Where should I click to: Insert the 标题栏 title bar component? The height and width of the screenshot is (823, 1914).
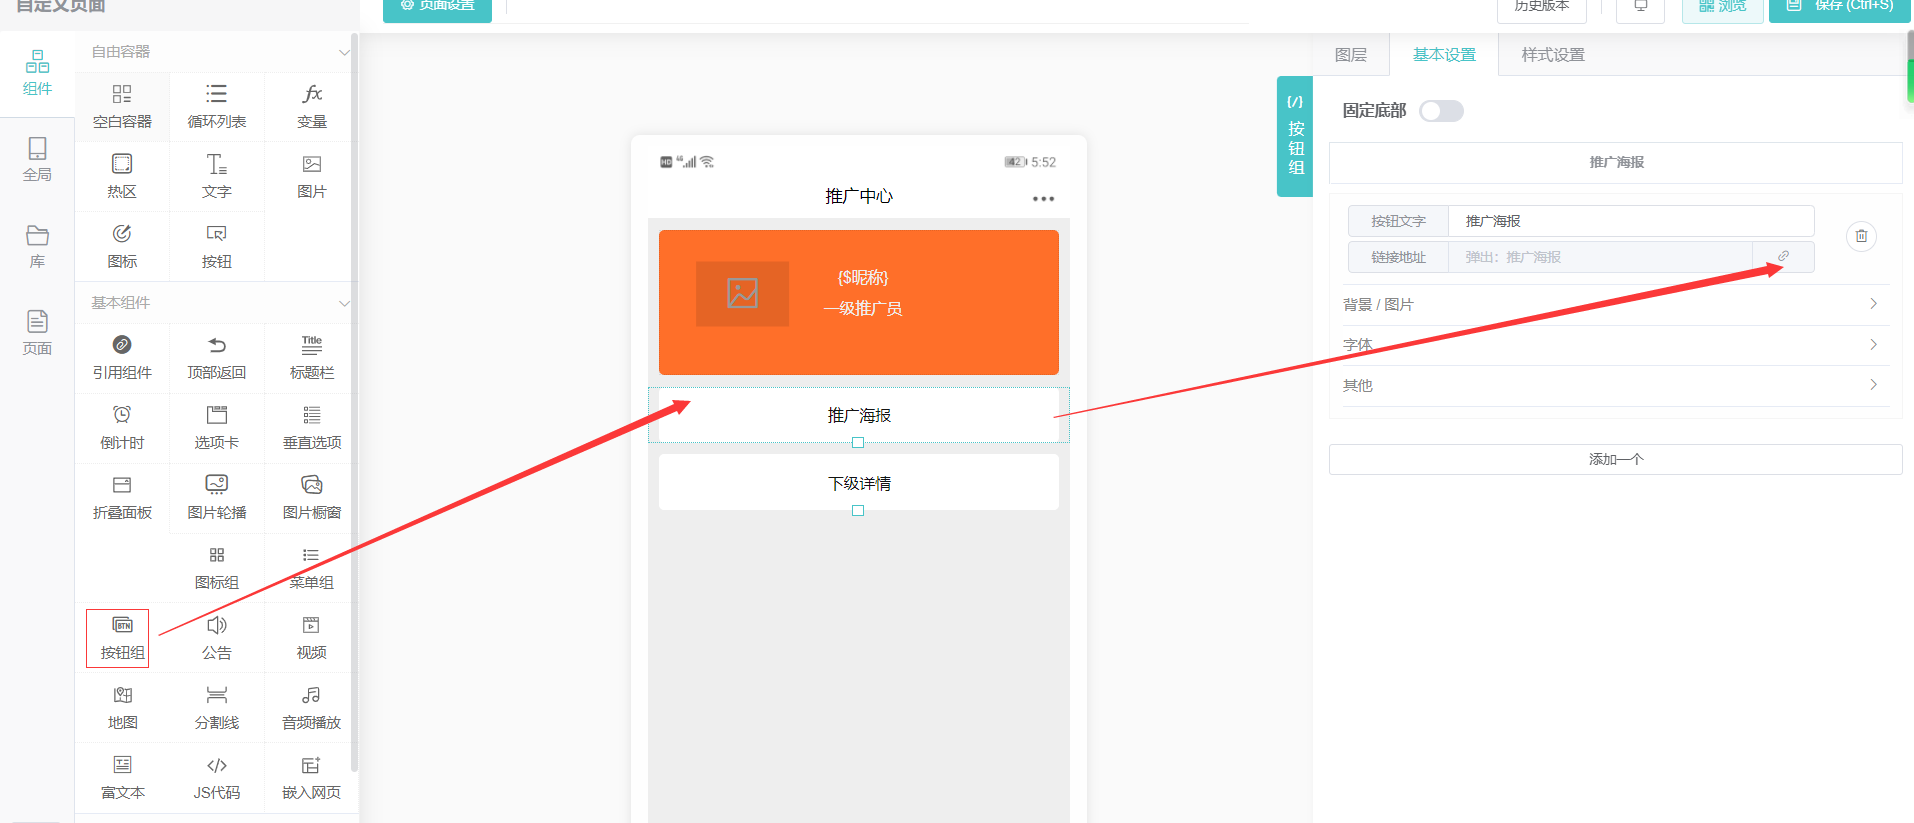pyautogui.click(x=312, y=357)
